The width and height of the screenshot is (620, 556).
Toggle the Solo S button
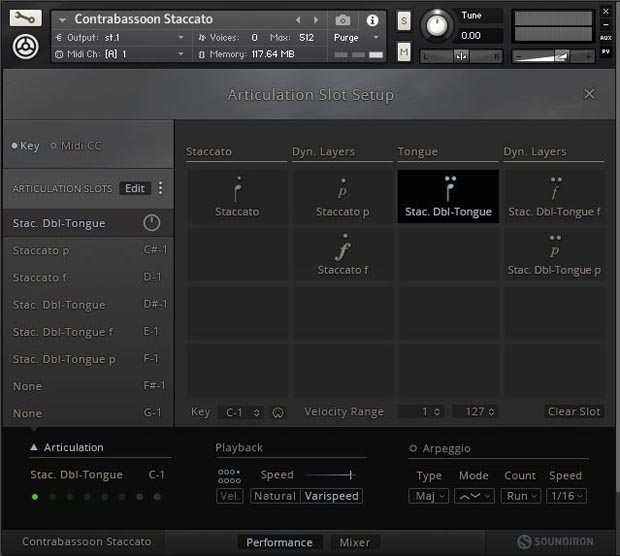point(404,21)
